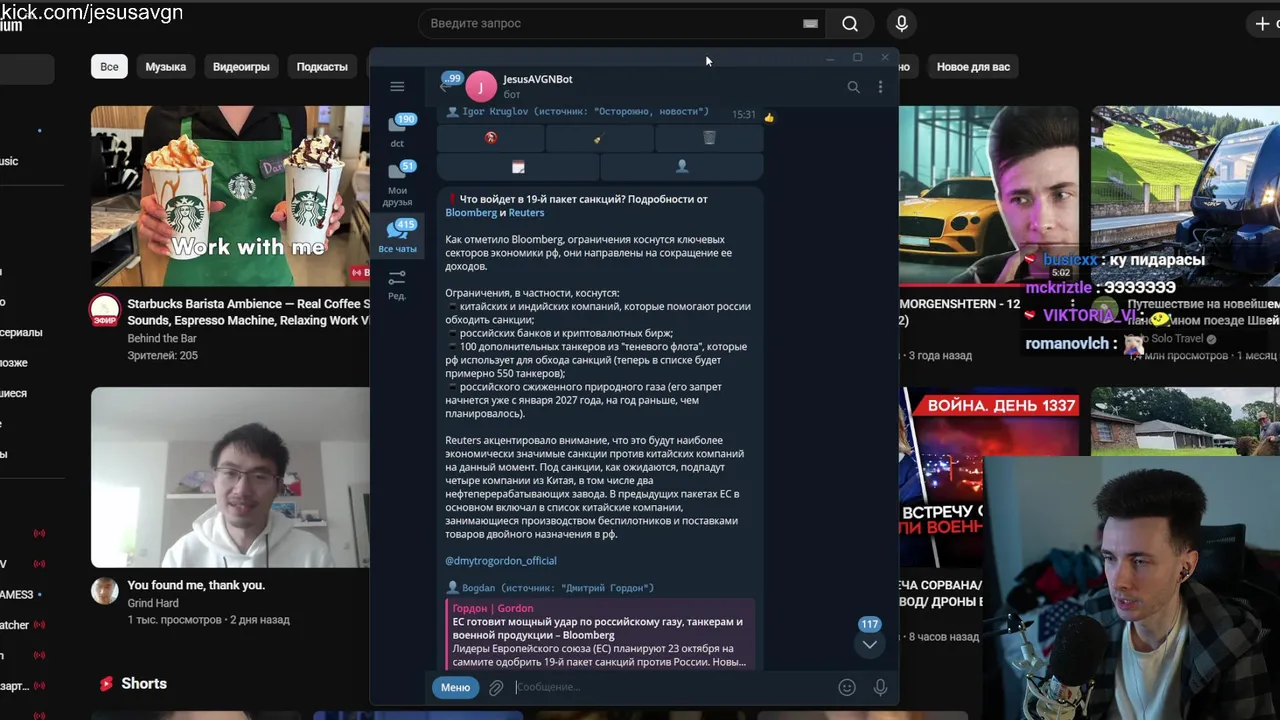
Task: Open the Starbucks Barista Ambience video title
Action: pos(248,312)
